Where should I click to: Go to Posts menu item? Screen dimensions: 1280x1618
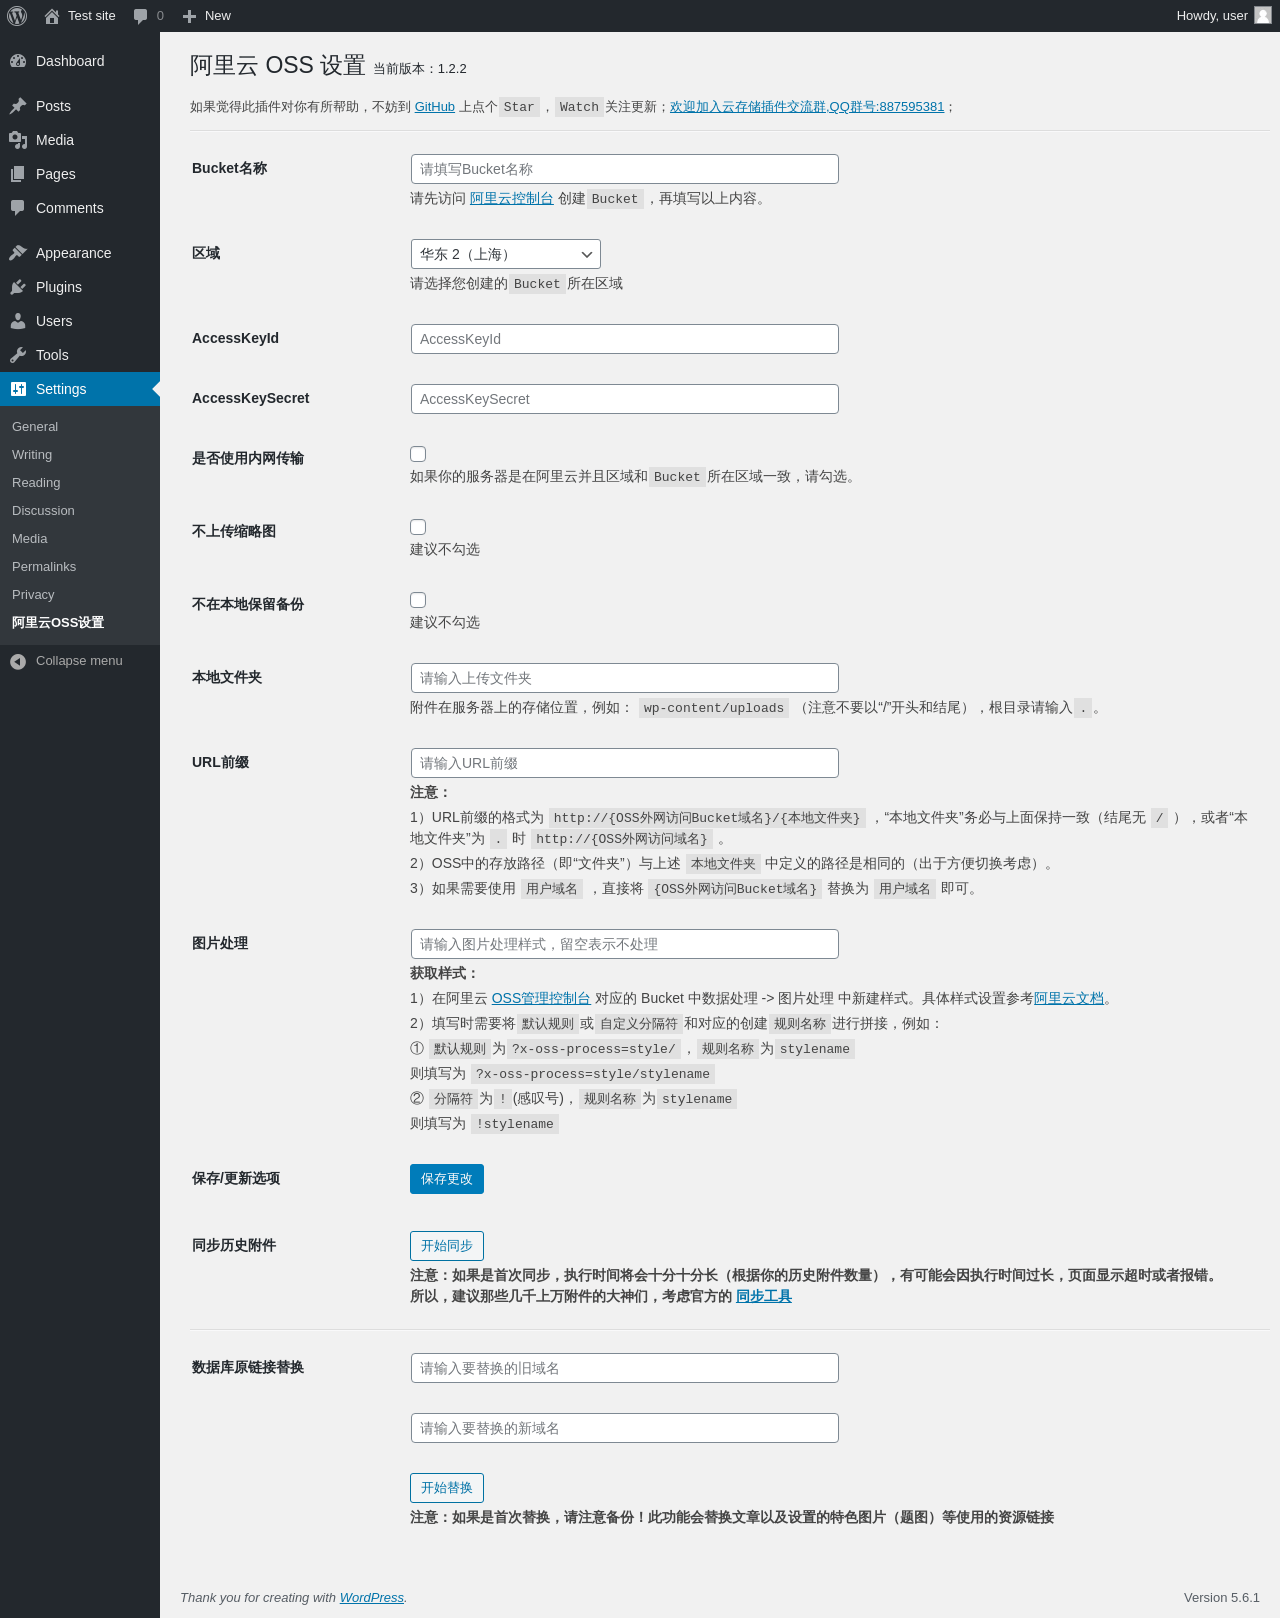[x=80, y=106]
